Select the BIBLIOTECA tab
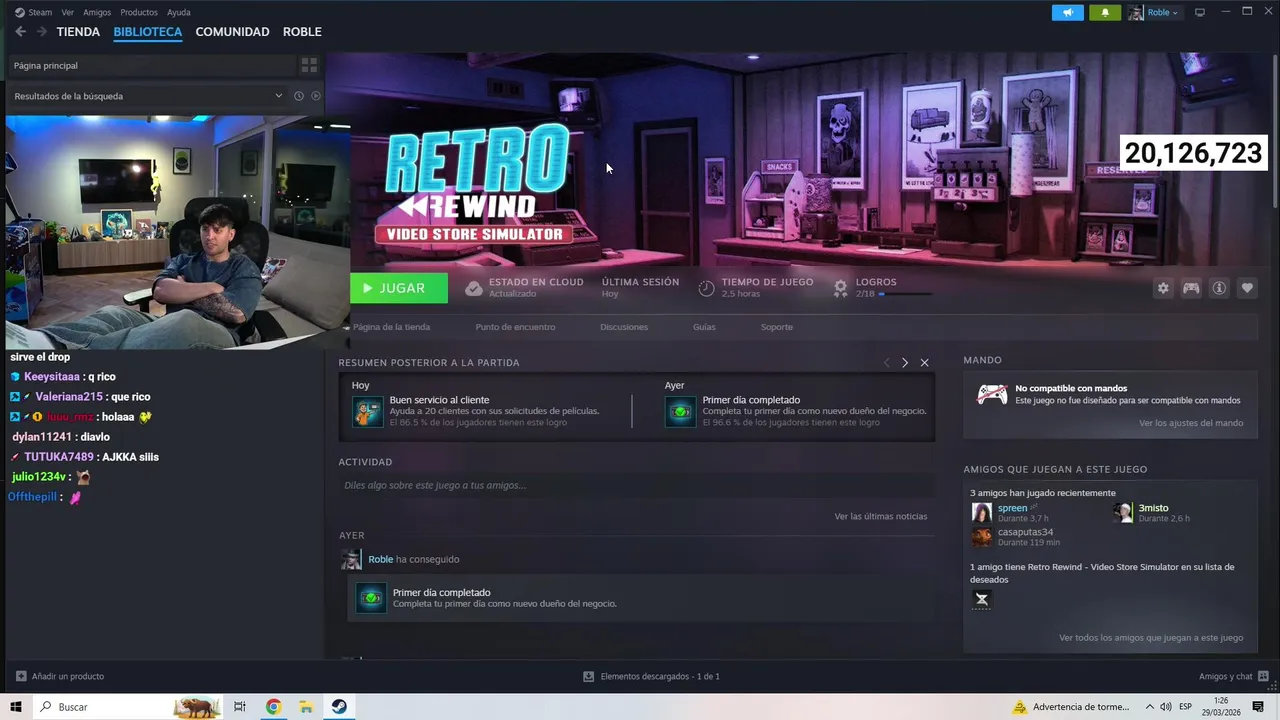The height and width of the screenshot is (720, 1280). click(148, 32)
